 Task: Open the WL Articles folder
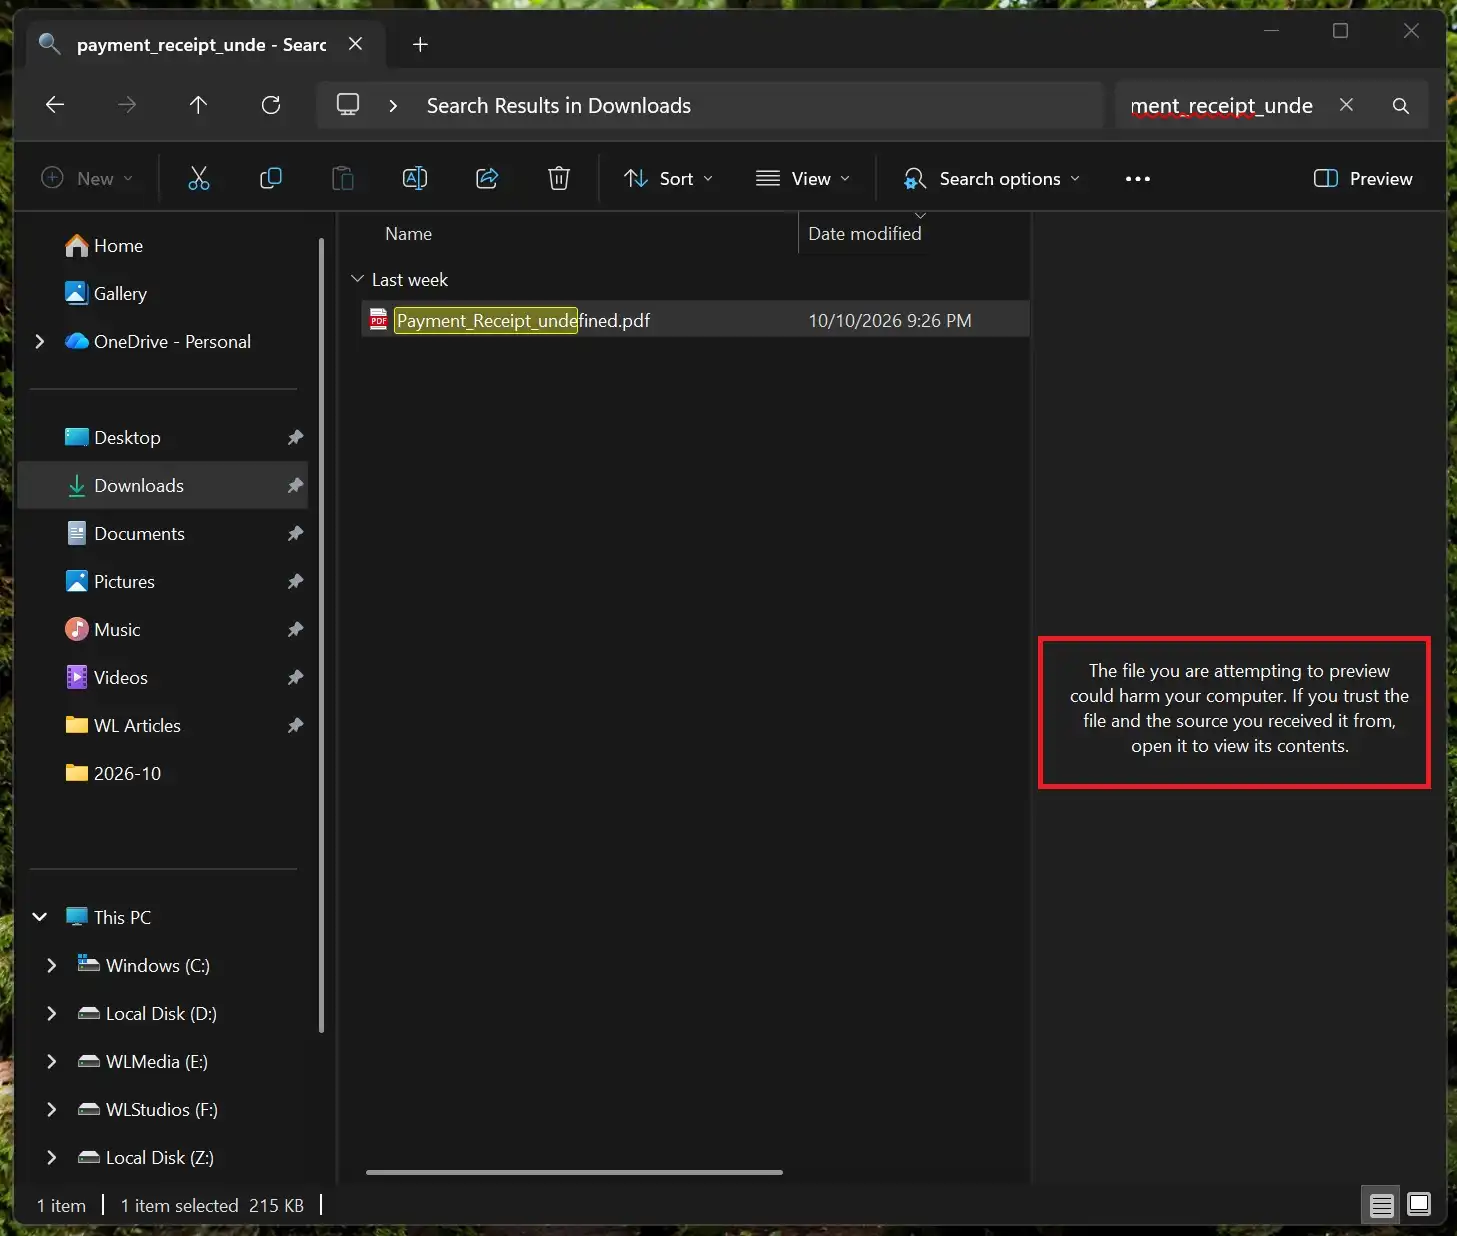pyautogui.click(x=137, y=725)
